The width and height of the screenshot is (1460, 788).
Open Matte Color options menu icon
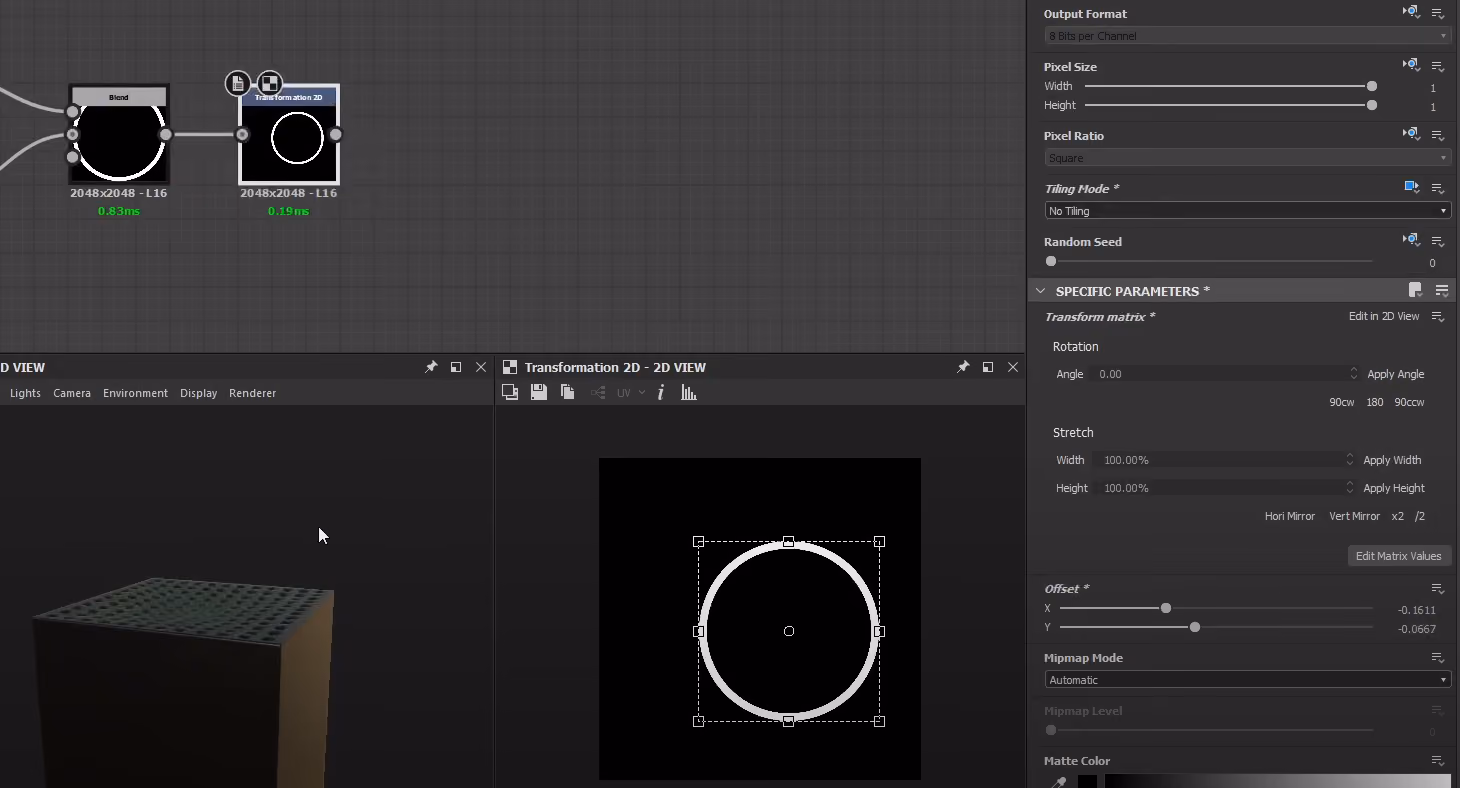tap(1438, 761)
